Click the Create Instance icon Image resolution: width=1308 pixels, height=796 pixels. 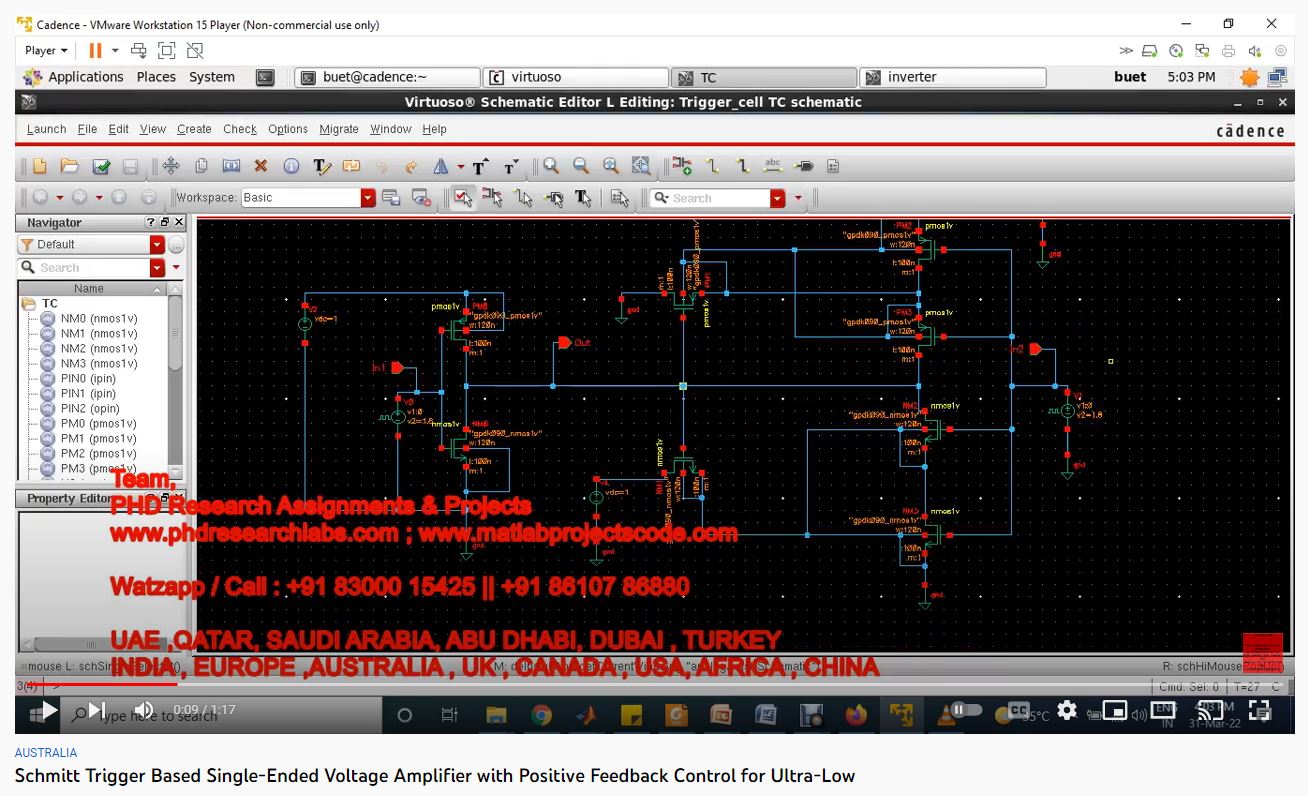(x=681, y=167)
